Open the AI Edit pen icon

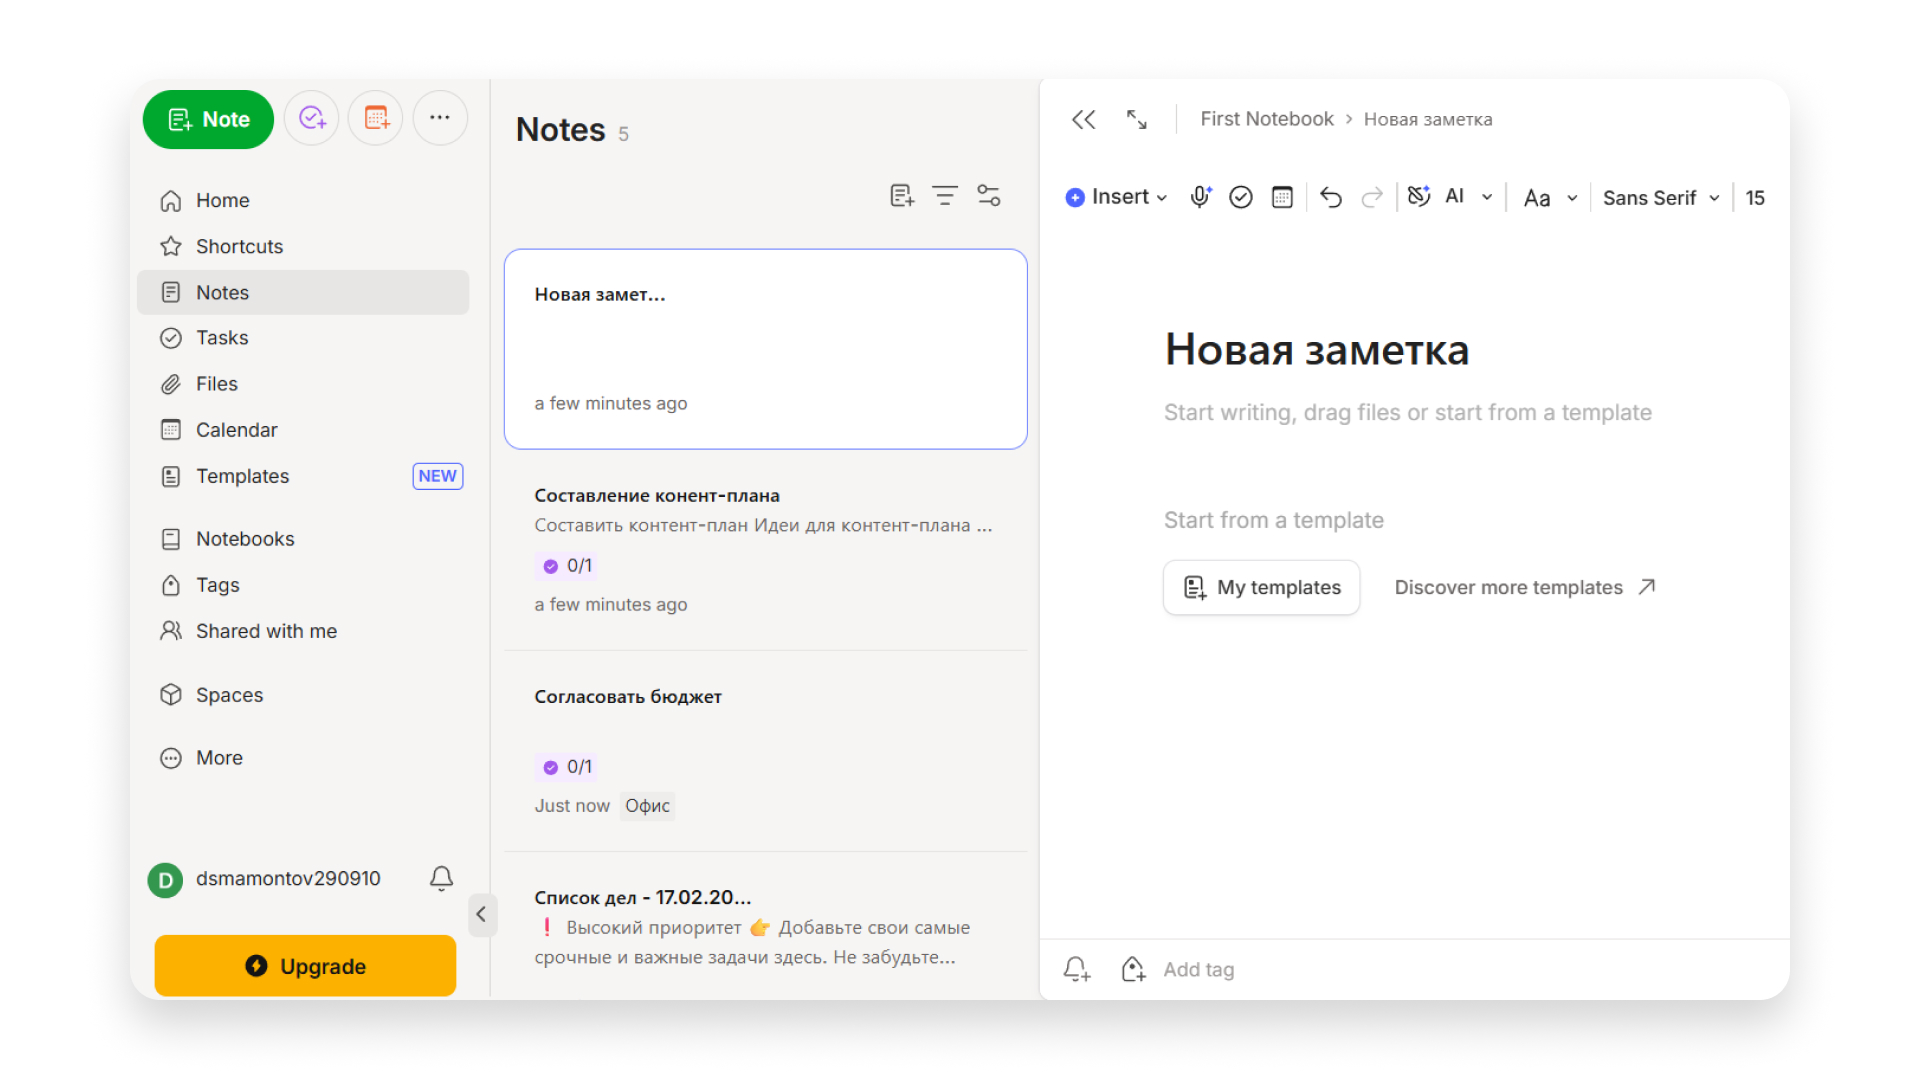(x=1419, y=197)
